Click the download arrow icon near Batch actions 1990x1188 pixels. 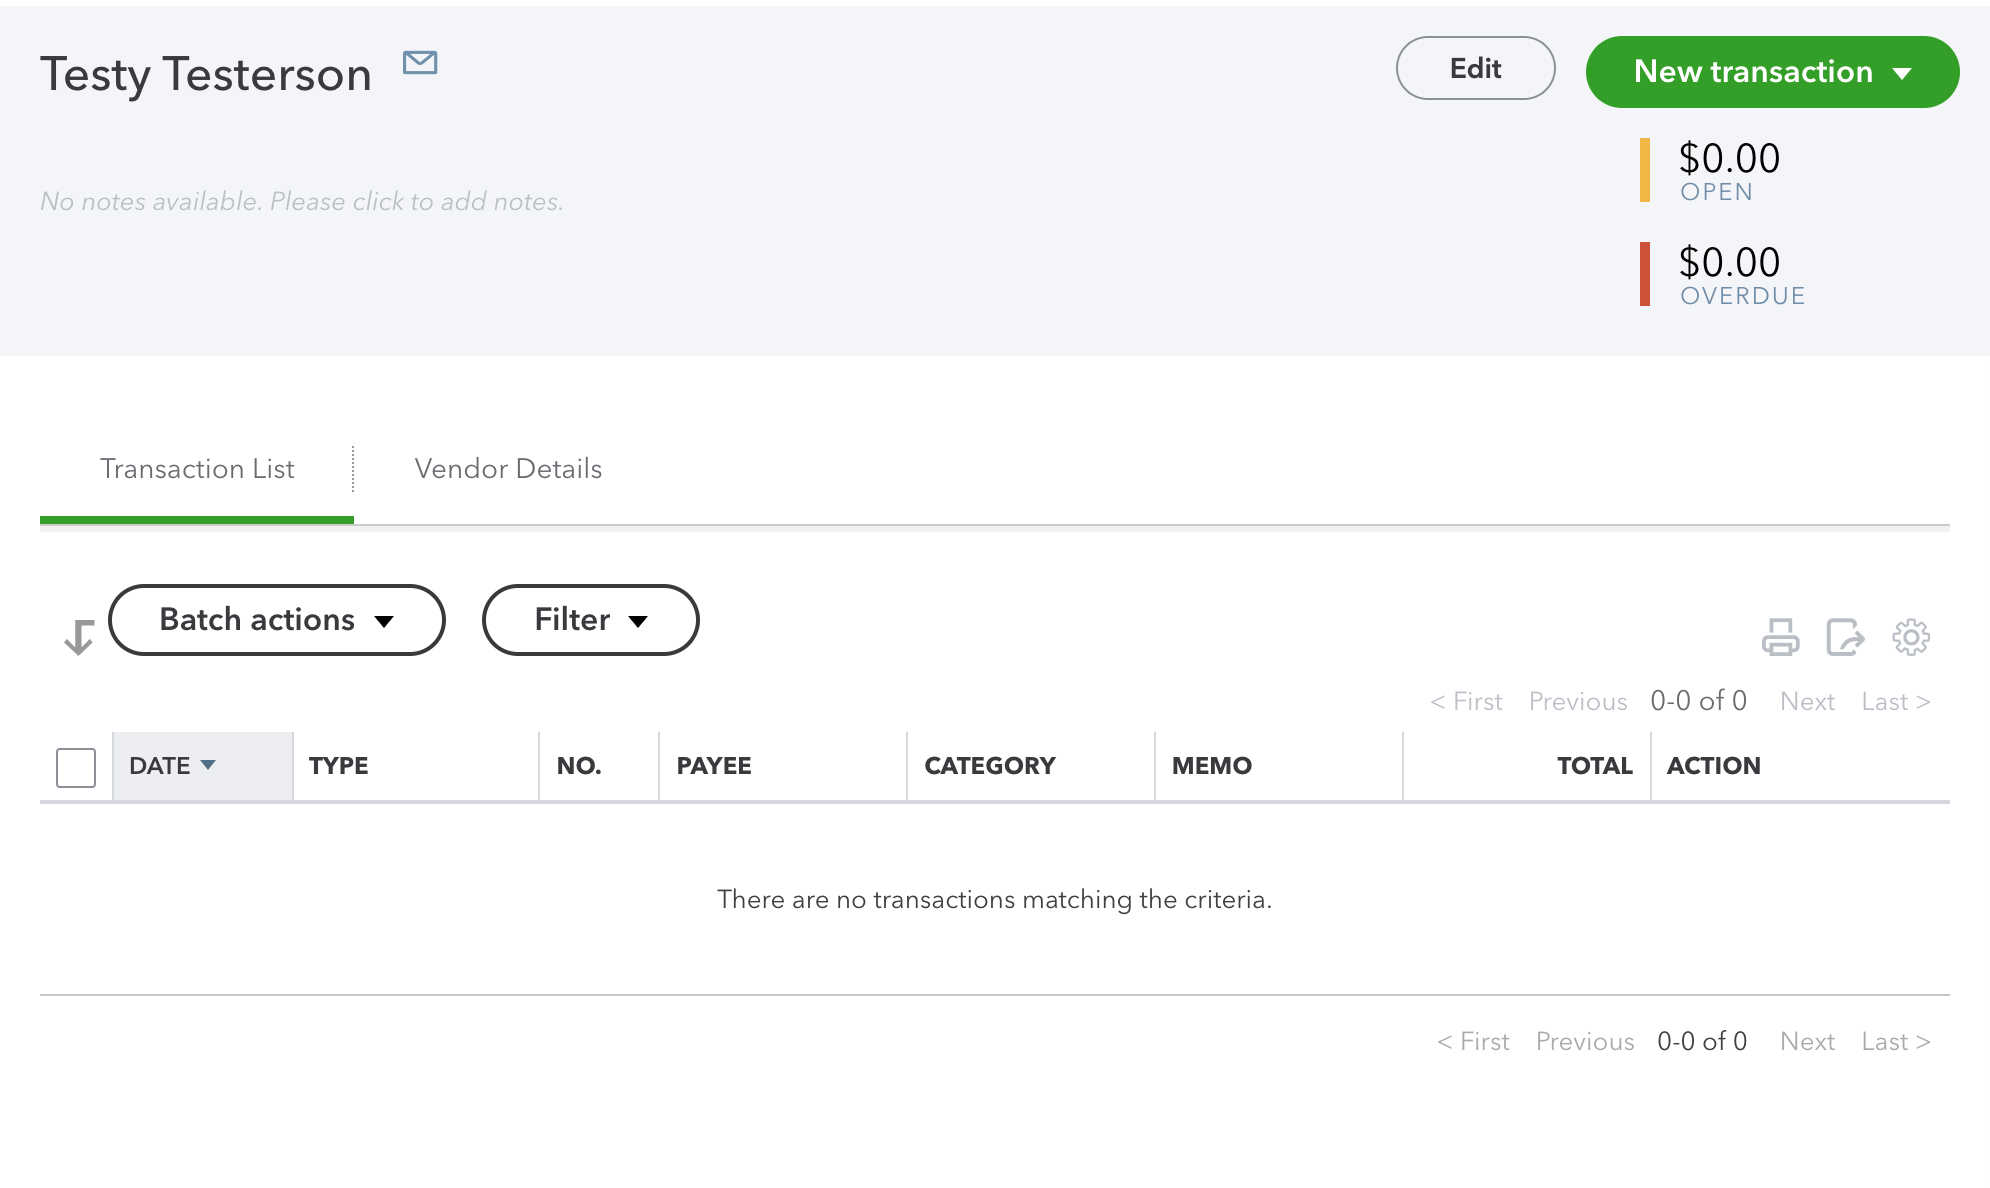[x=78, y=637]
